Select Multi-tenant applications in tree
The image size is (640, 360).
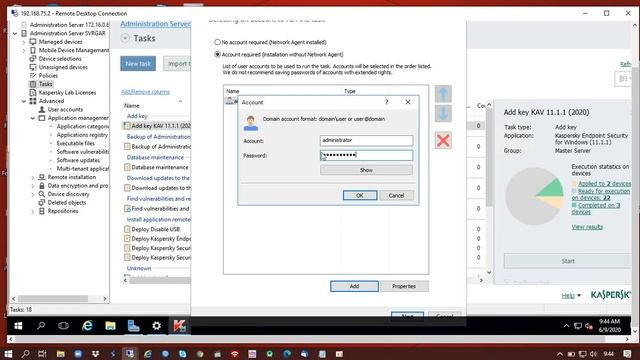coord(82,169)
